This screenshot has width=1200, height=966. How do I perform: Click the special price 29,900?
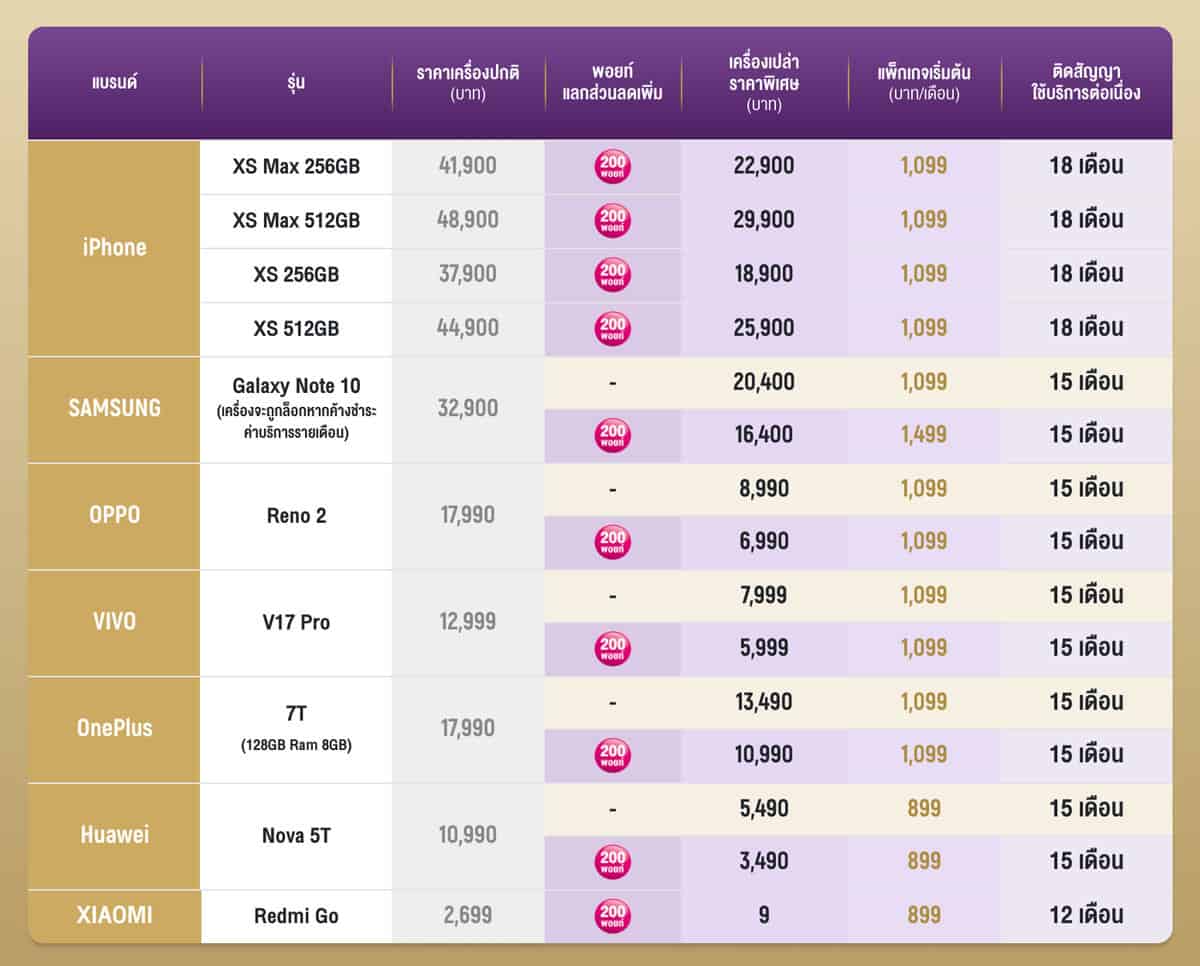point(764,220)
